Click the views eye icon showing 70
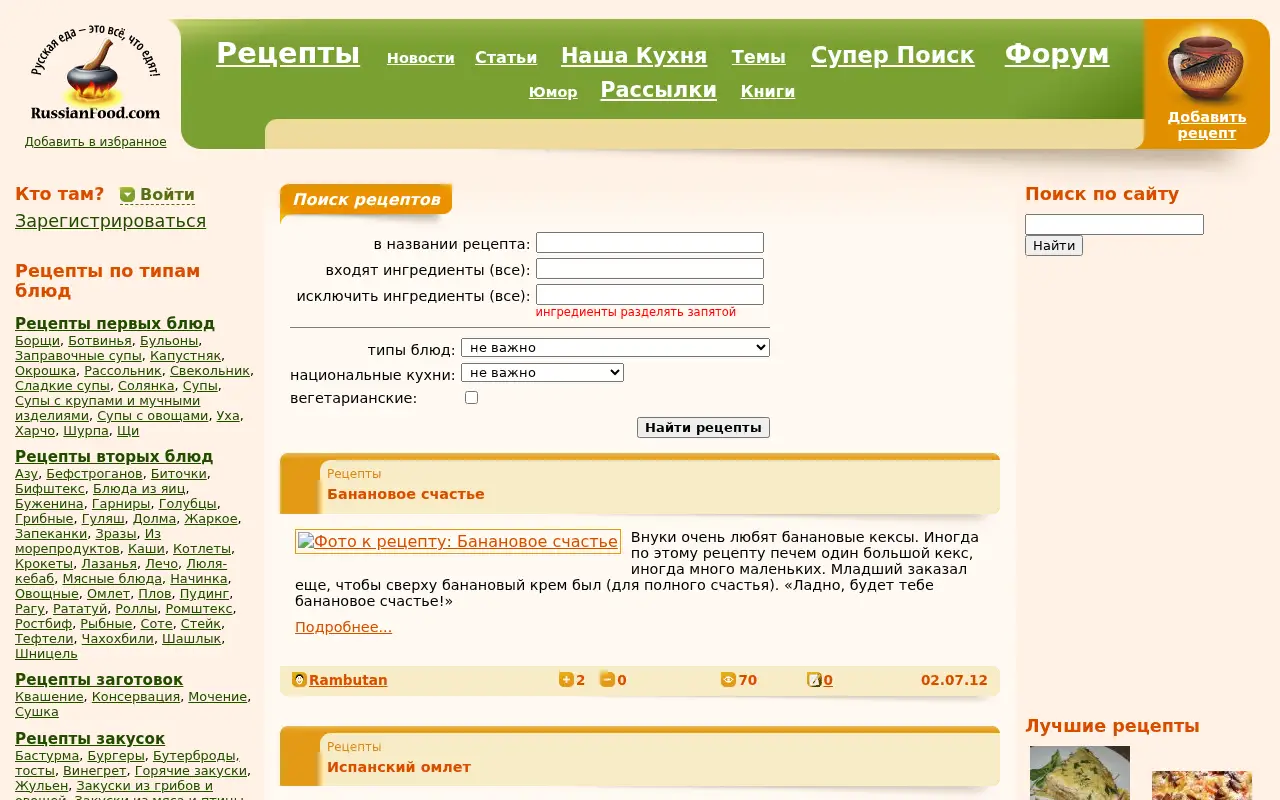Screen dimensions: 1280x800 click(728, 680)
